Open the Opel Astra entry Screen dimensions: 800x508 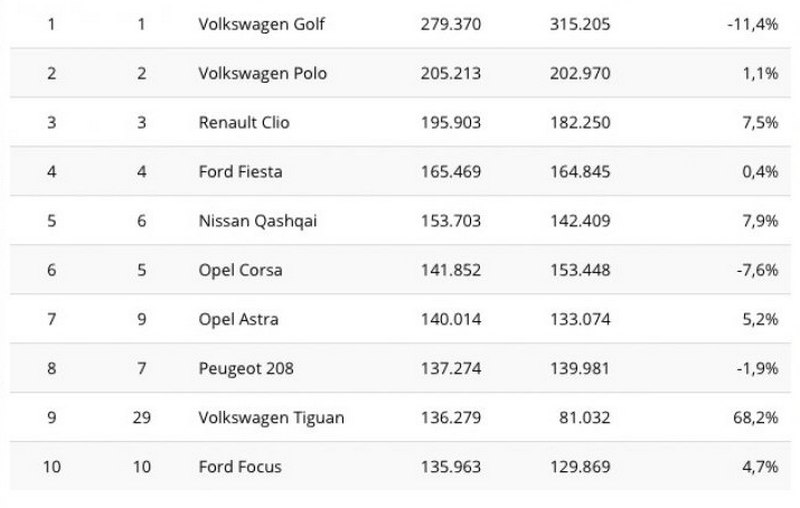click(x=239, y=319)
